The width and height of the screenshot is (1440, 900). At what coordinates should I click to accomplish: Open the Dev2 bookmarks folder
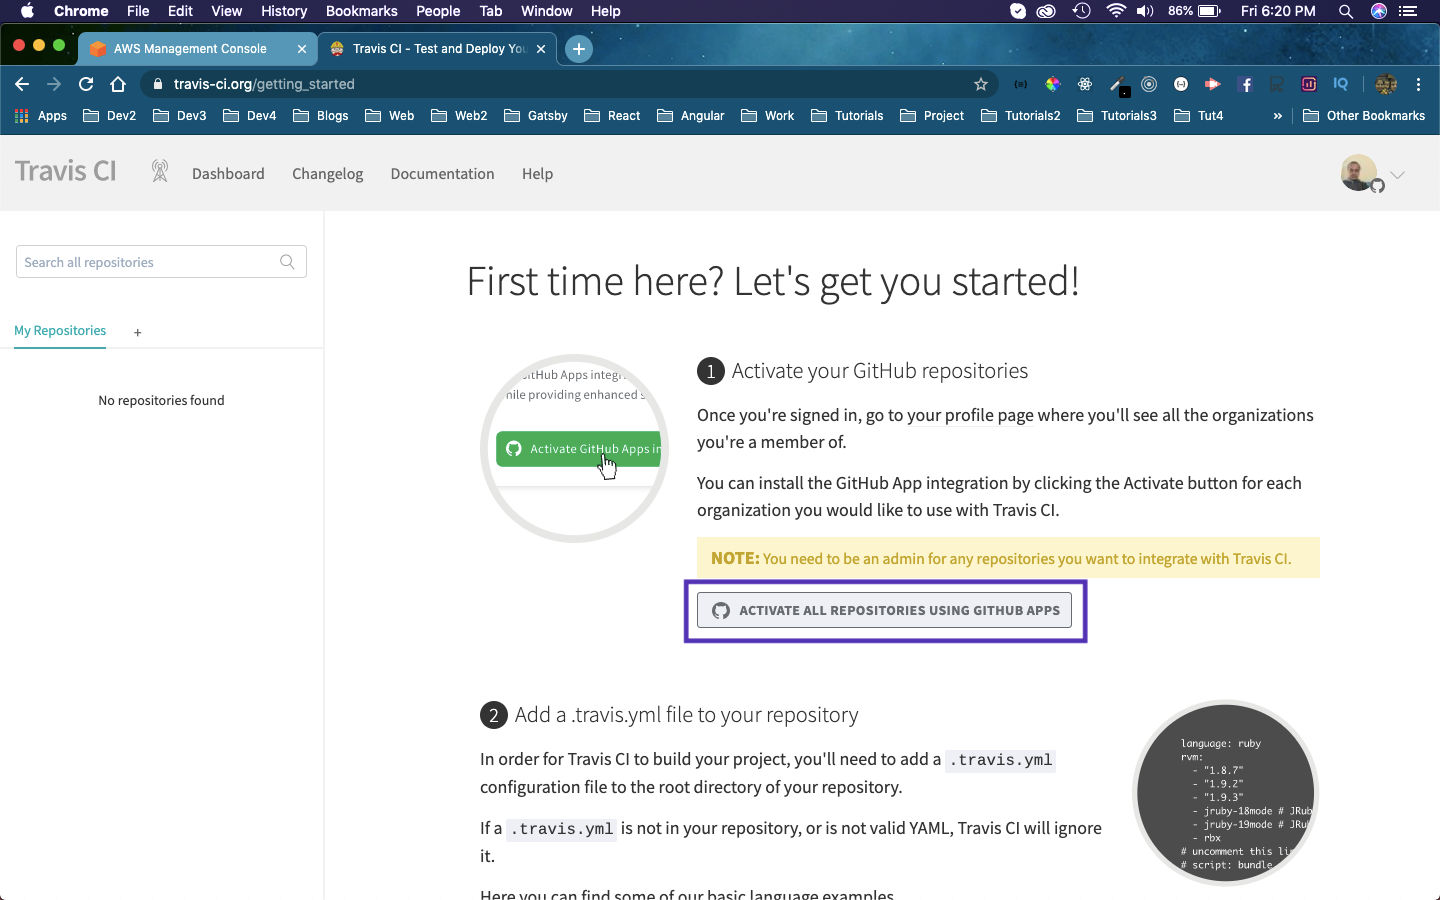pyautogui.click(x=110, y=116)
